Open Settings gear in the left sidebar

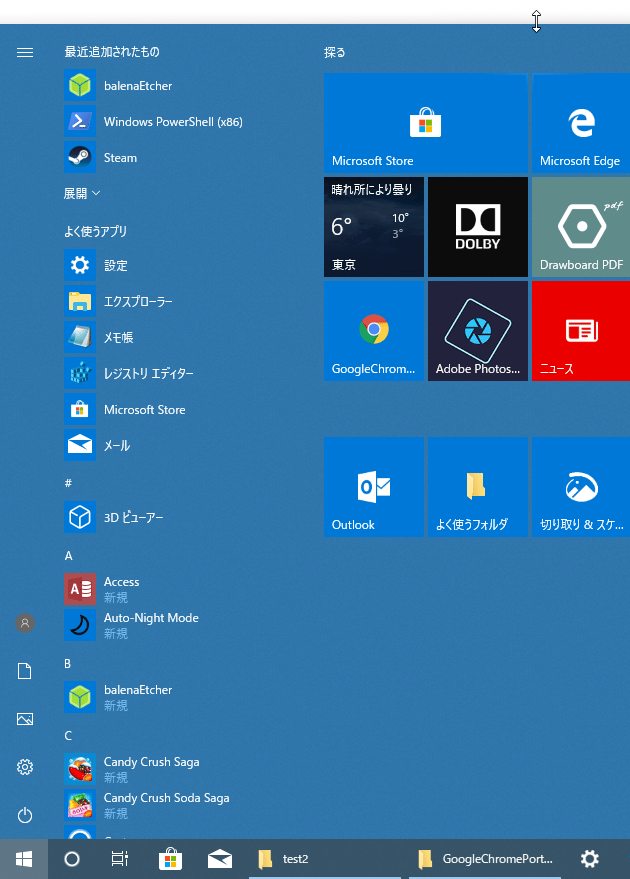coord(25,767)
